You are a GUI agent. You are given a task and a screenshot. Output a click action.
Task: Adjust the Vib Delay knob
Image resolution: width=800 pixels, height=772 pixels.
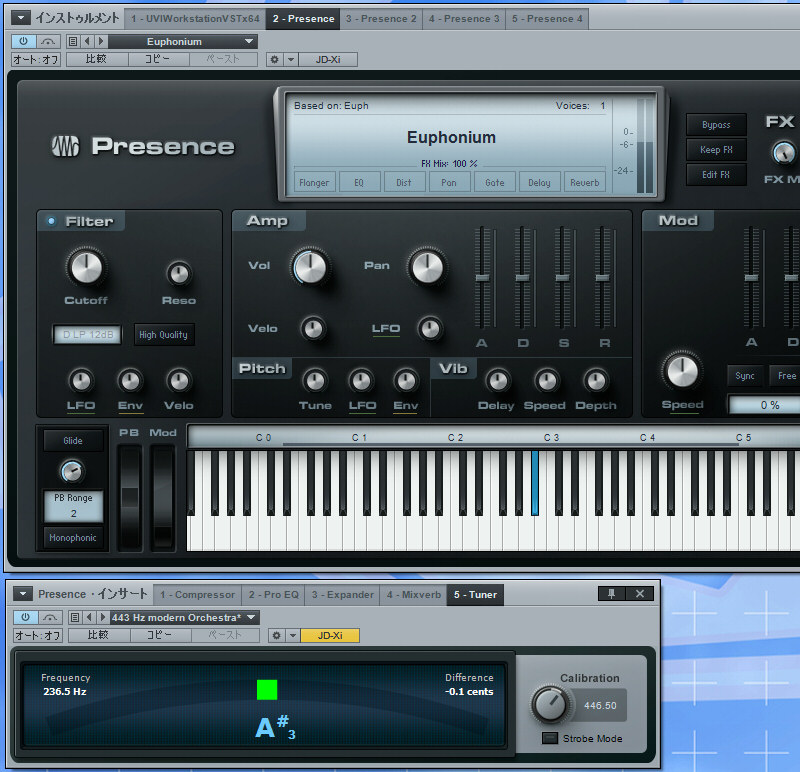tap(498, 381)
